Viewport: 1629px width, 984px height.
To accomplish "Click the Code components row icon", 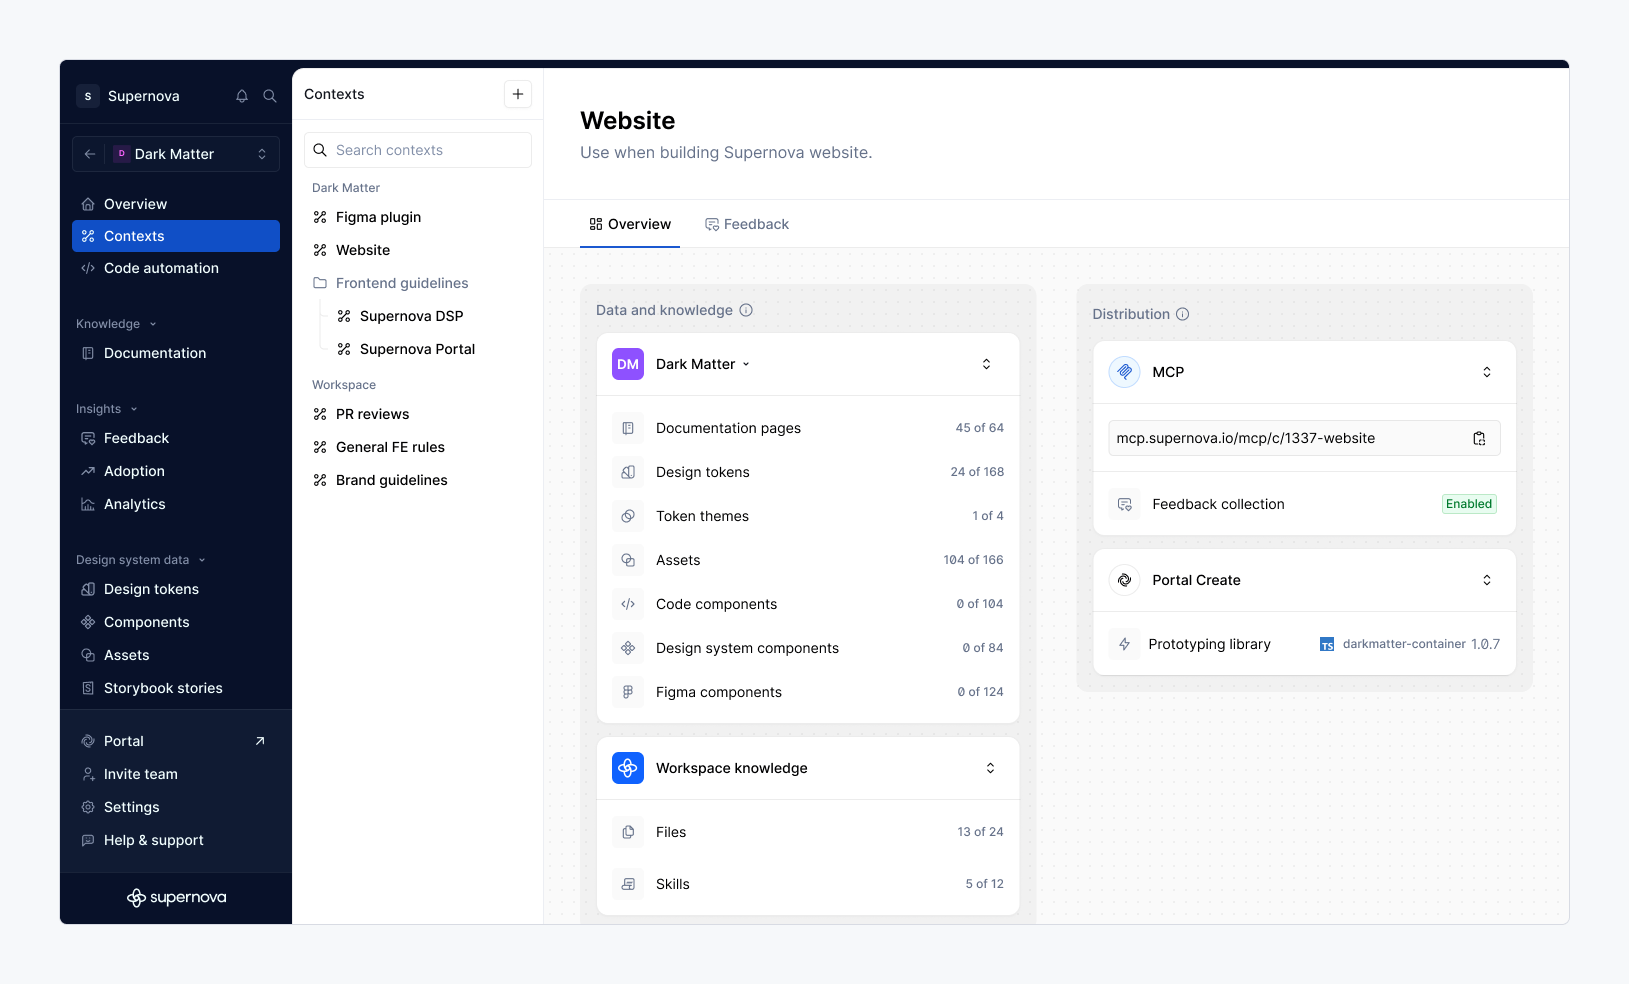I will pos(628,604).
